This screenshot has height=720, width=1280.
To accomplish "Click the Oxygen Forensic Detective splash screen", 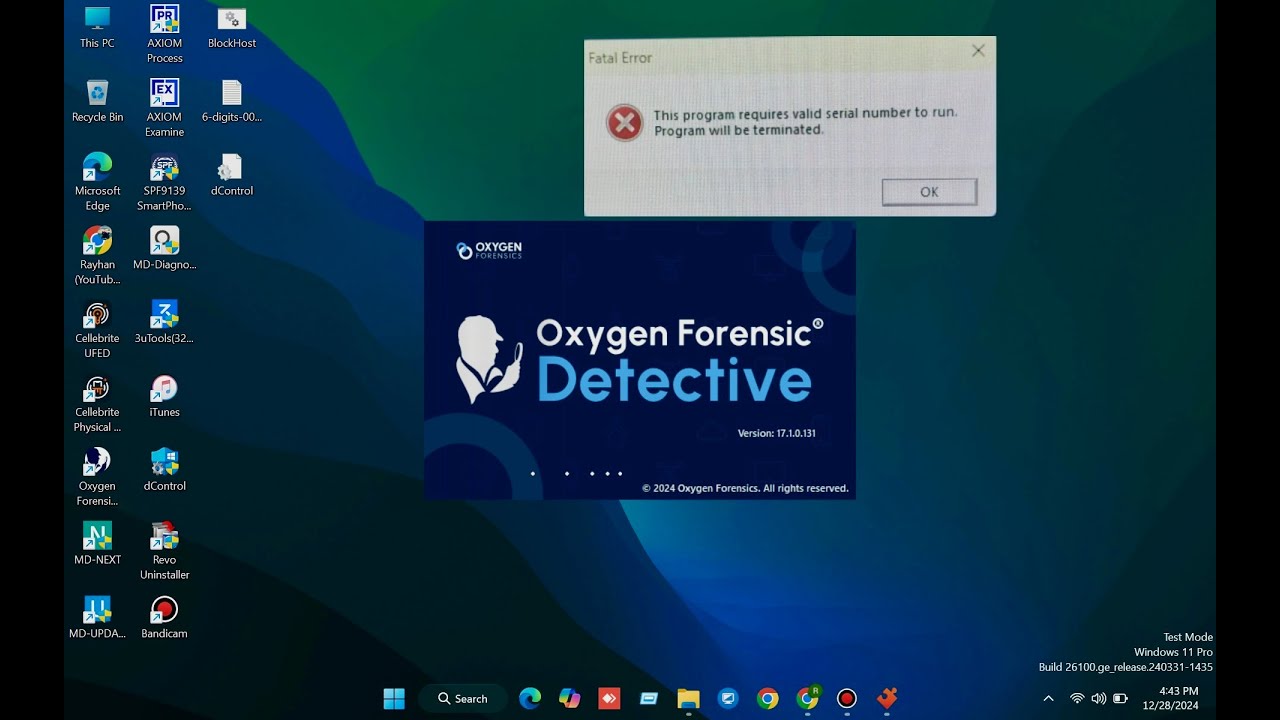I will 640,360.
